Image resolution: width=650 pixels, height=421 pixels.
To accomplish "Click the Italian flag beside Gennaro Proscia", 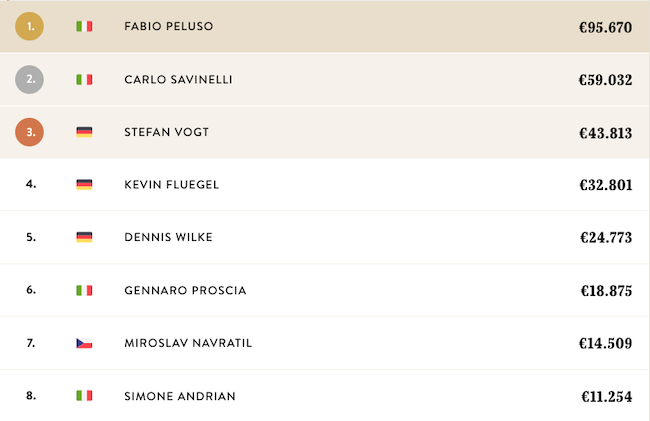I will tap(84, 290).
